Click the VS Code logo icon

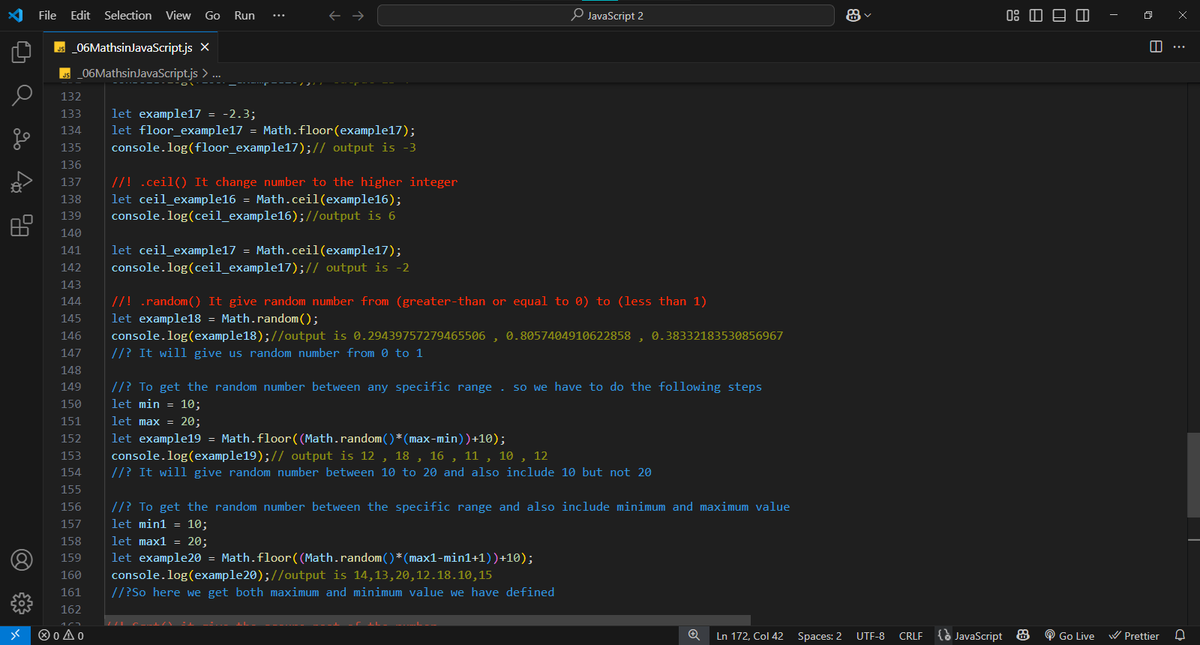click(x=16, y=15)
